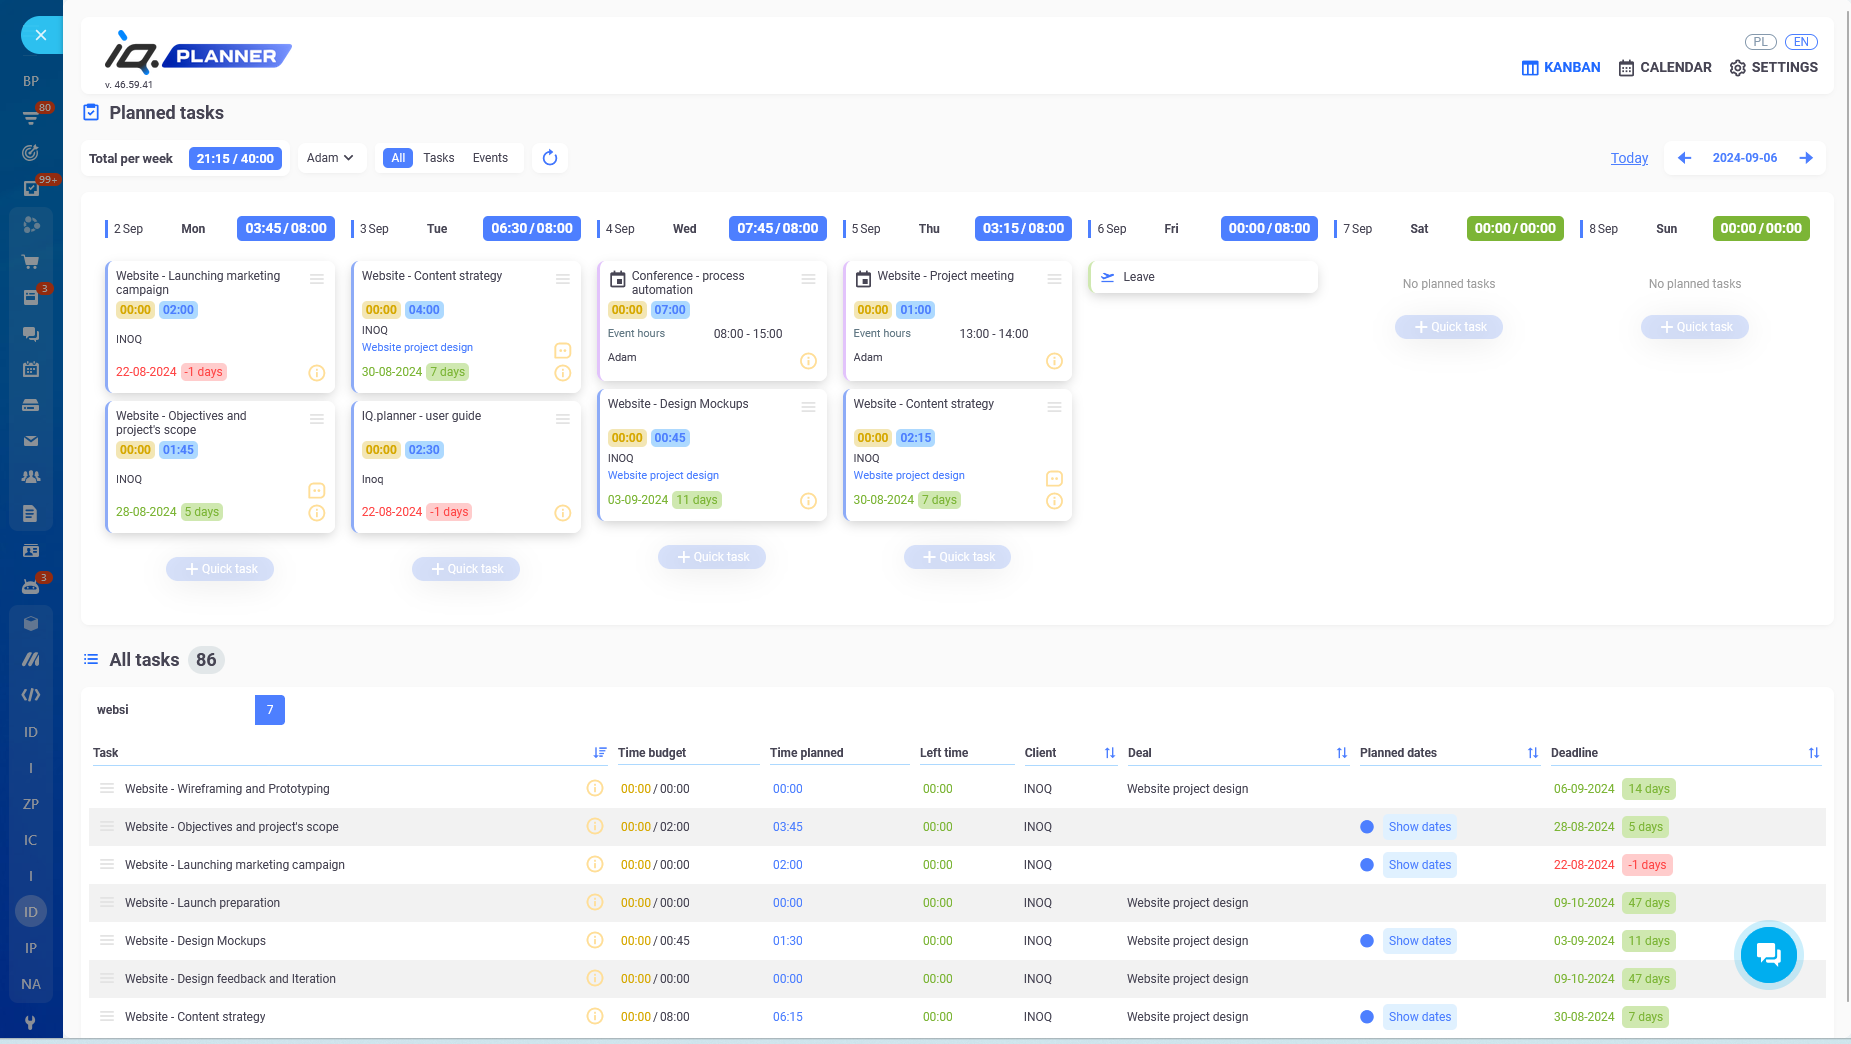Open the chat messages sidebar icon

coord(31,333)
